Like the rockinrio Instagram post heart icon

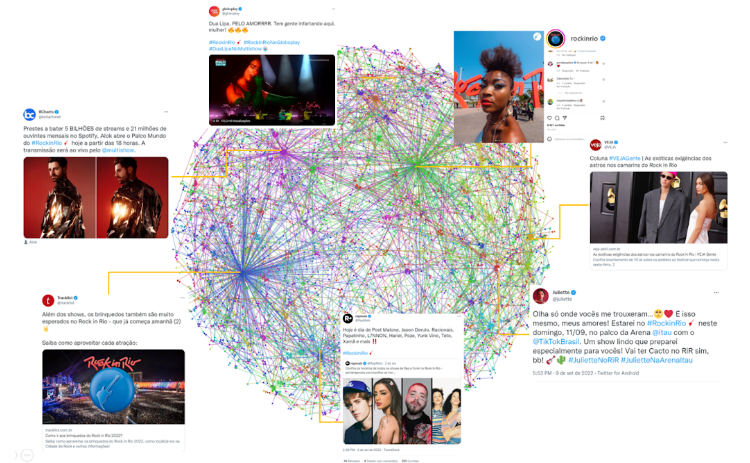549,118
